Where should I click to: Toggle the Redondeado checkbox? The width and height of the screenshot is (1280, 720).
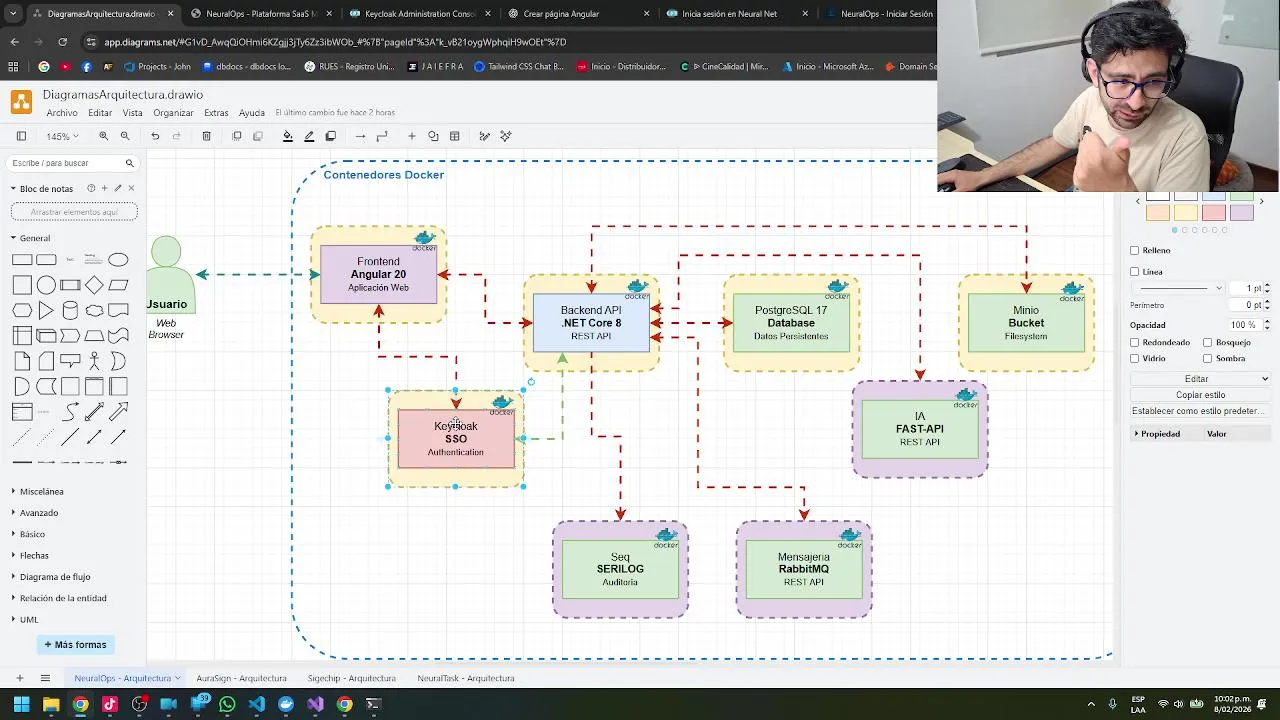tap(1135, 342)
